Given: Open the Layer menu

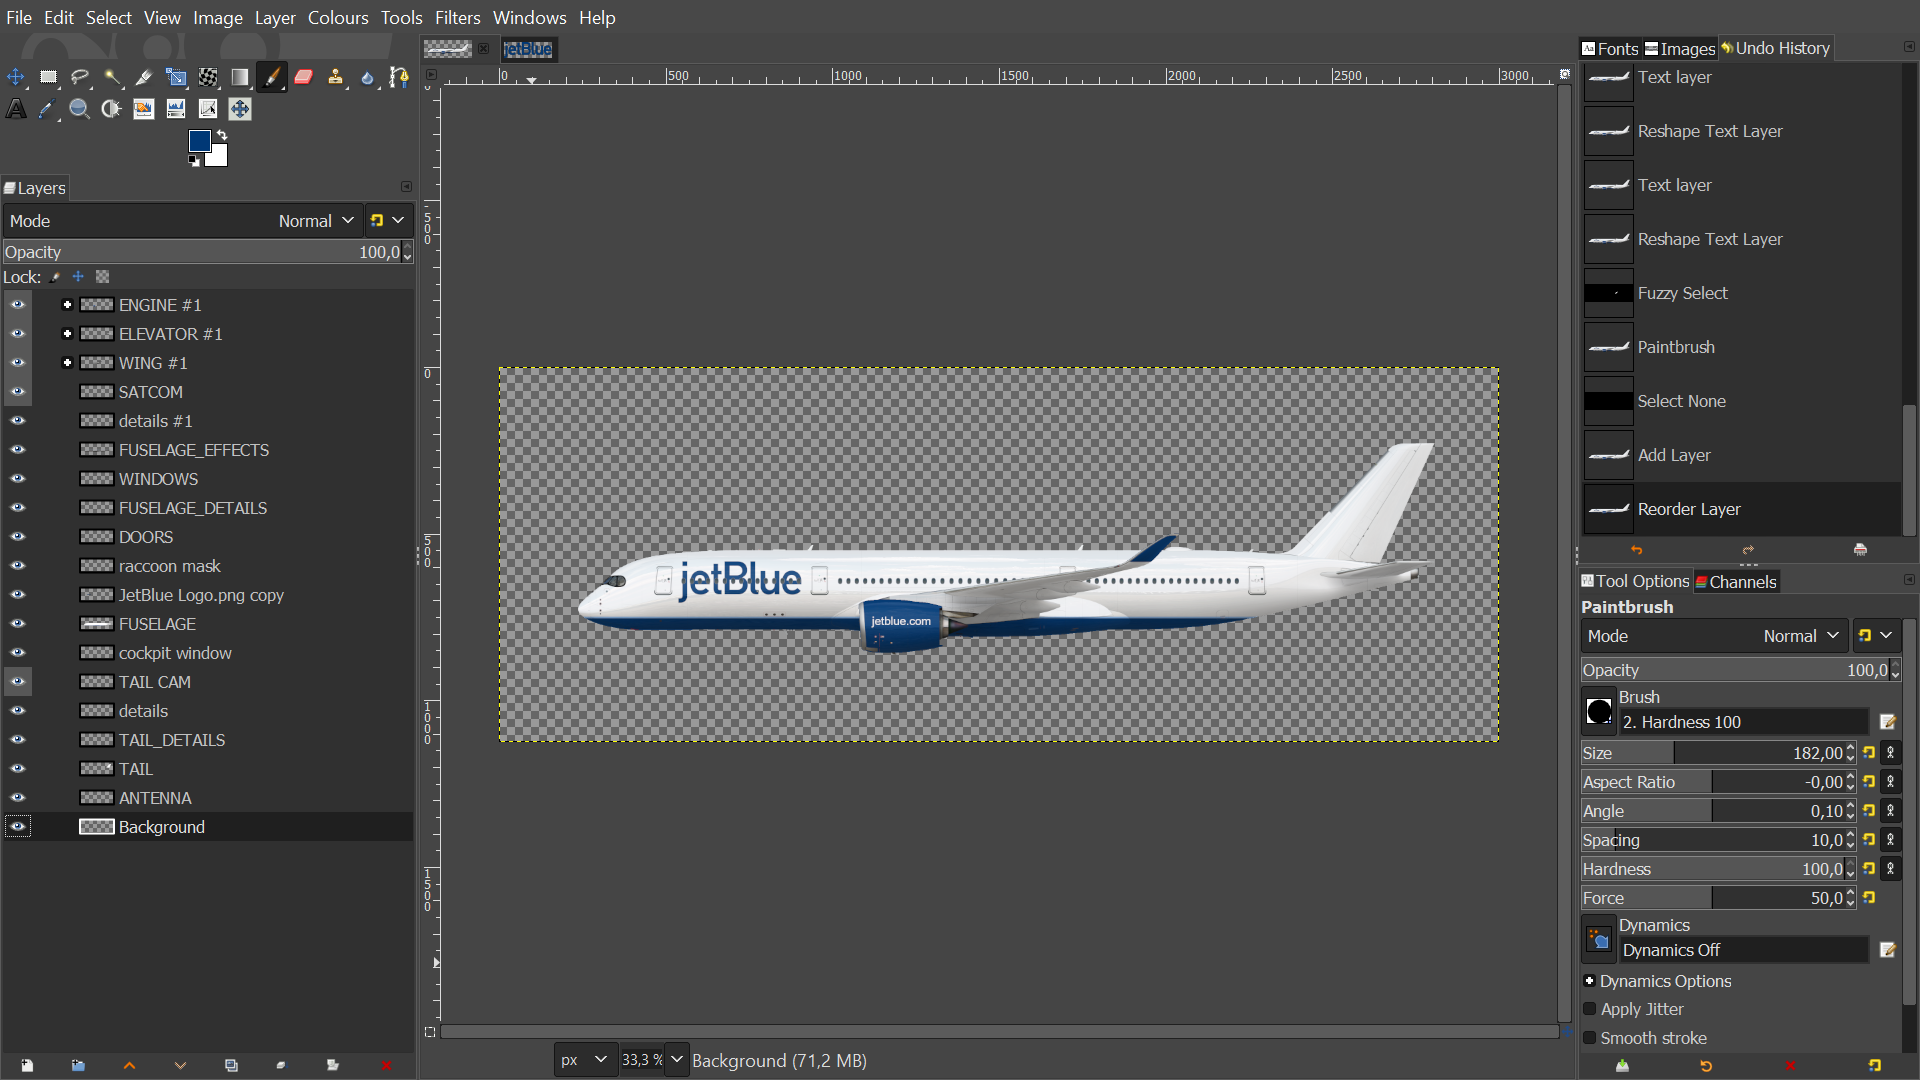Looking at the screenshot, I should point(275,18).
